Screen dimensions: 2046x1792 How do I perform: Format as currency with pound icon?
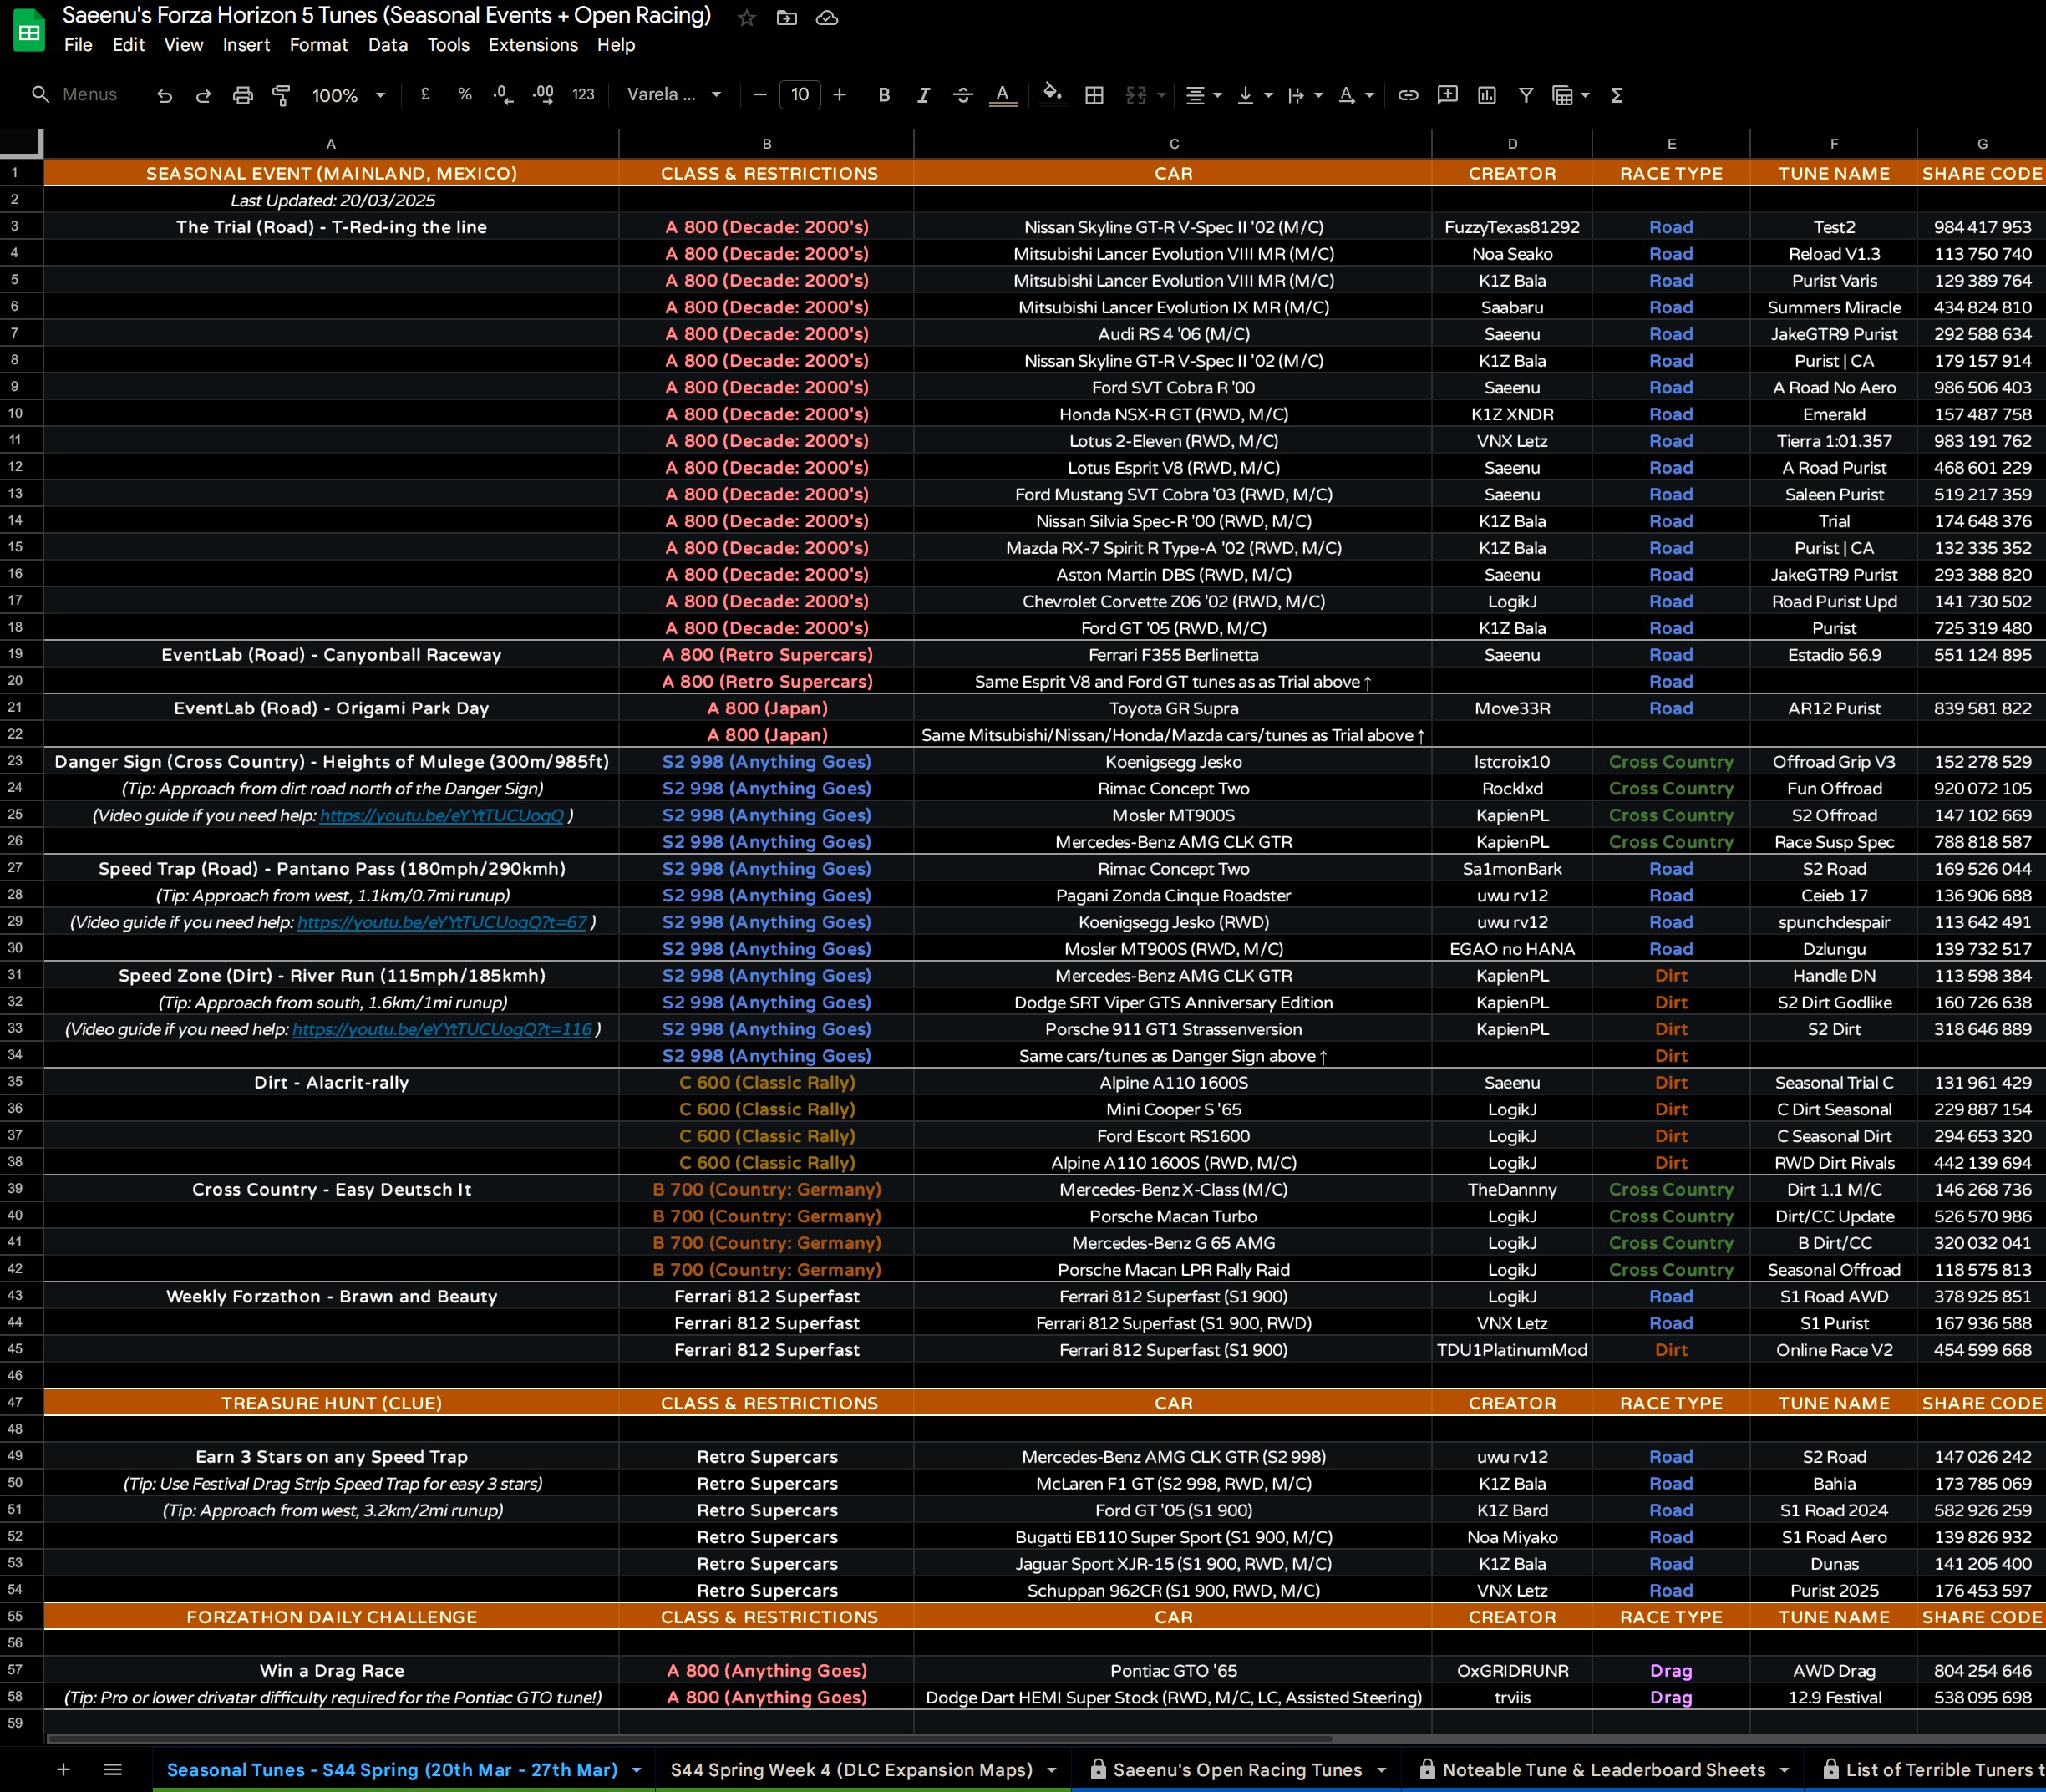(x=425, y=94)
